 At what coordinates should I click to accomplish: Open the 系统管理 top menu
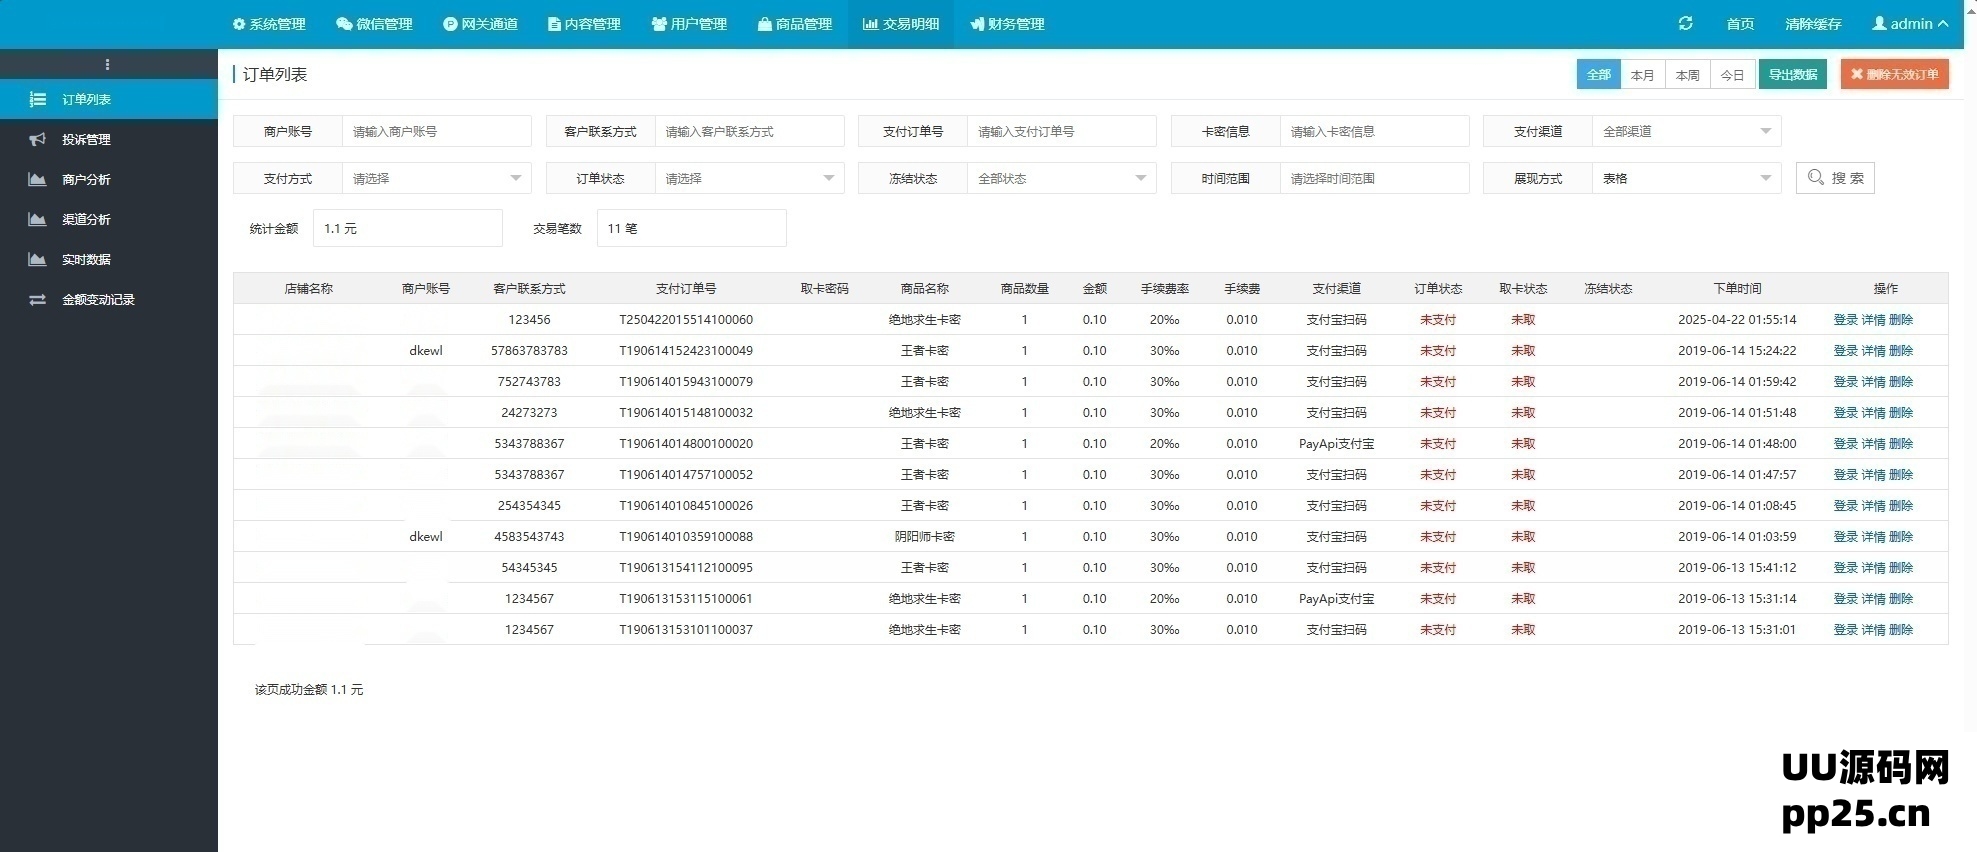[269, 24]
